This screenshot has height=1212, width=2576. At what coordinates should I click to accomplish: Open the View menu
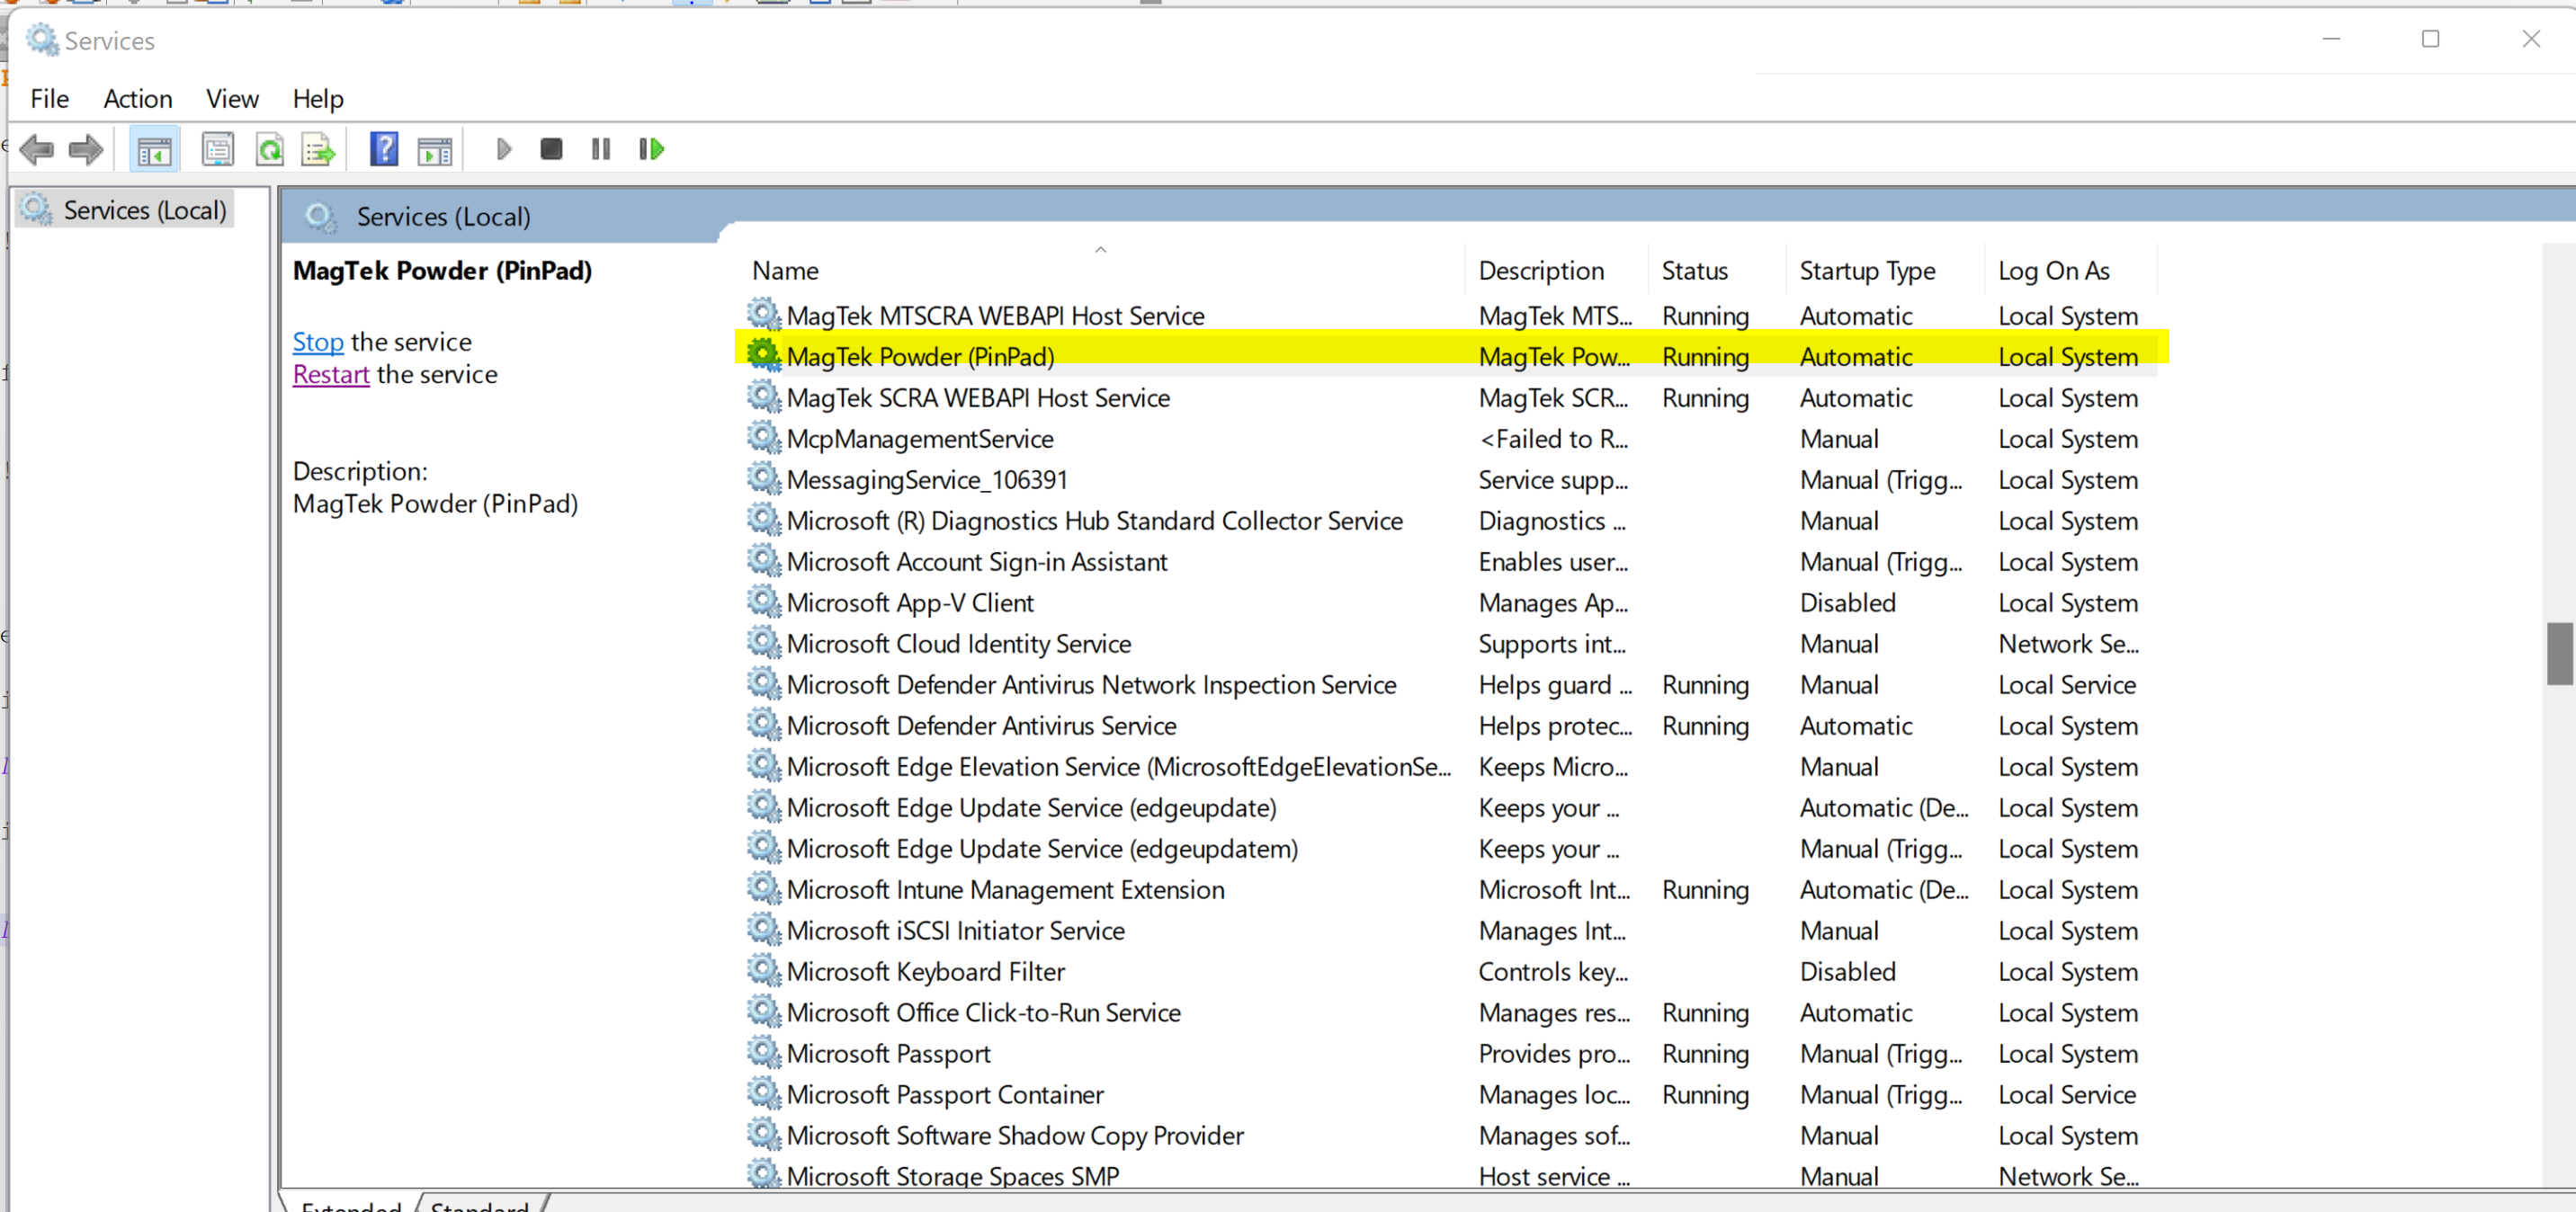(232, 99)
